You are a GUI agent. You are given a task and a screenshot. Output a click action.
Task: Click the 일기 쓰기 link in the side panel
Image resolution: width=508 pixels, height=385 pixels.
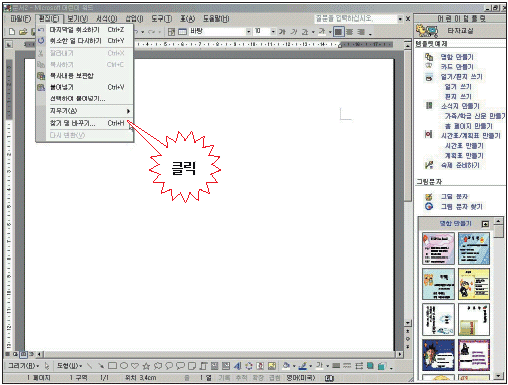pyautogui.click(x=458, y=87)
